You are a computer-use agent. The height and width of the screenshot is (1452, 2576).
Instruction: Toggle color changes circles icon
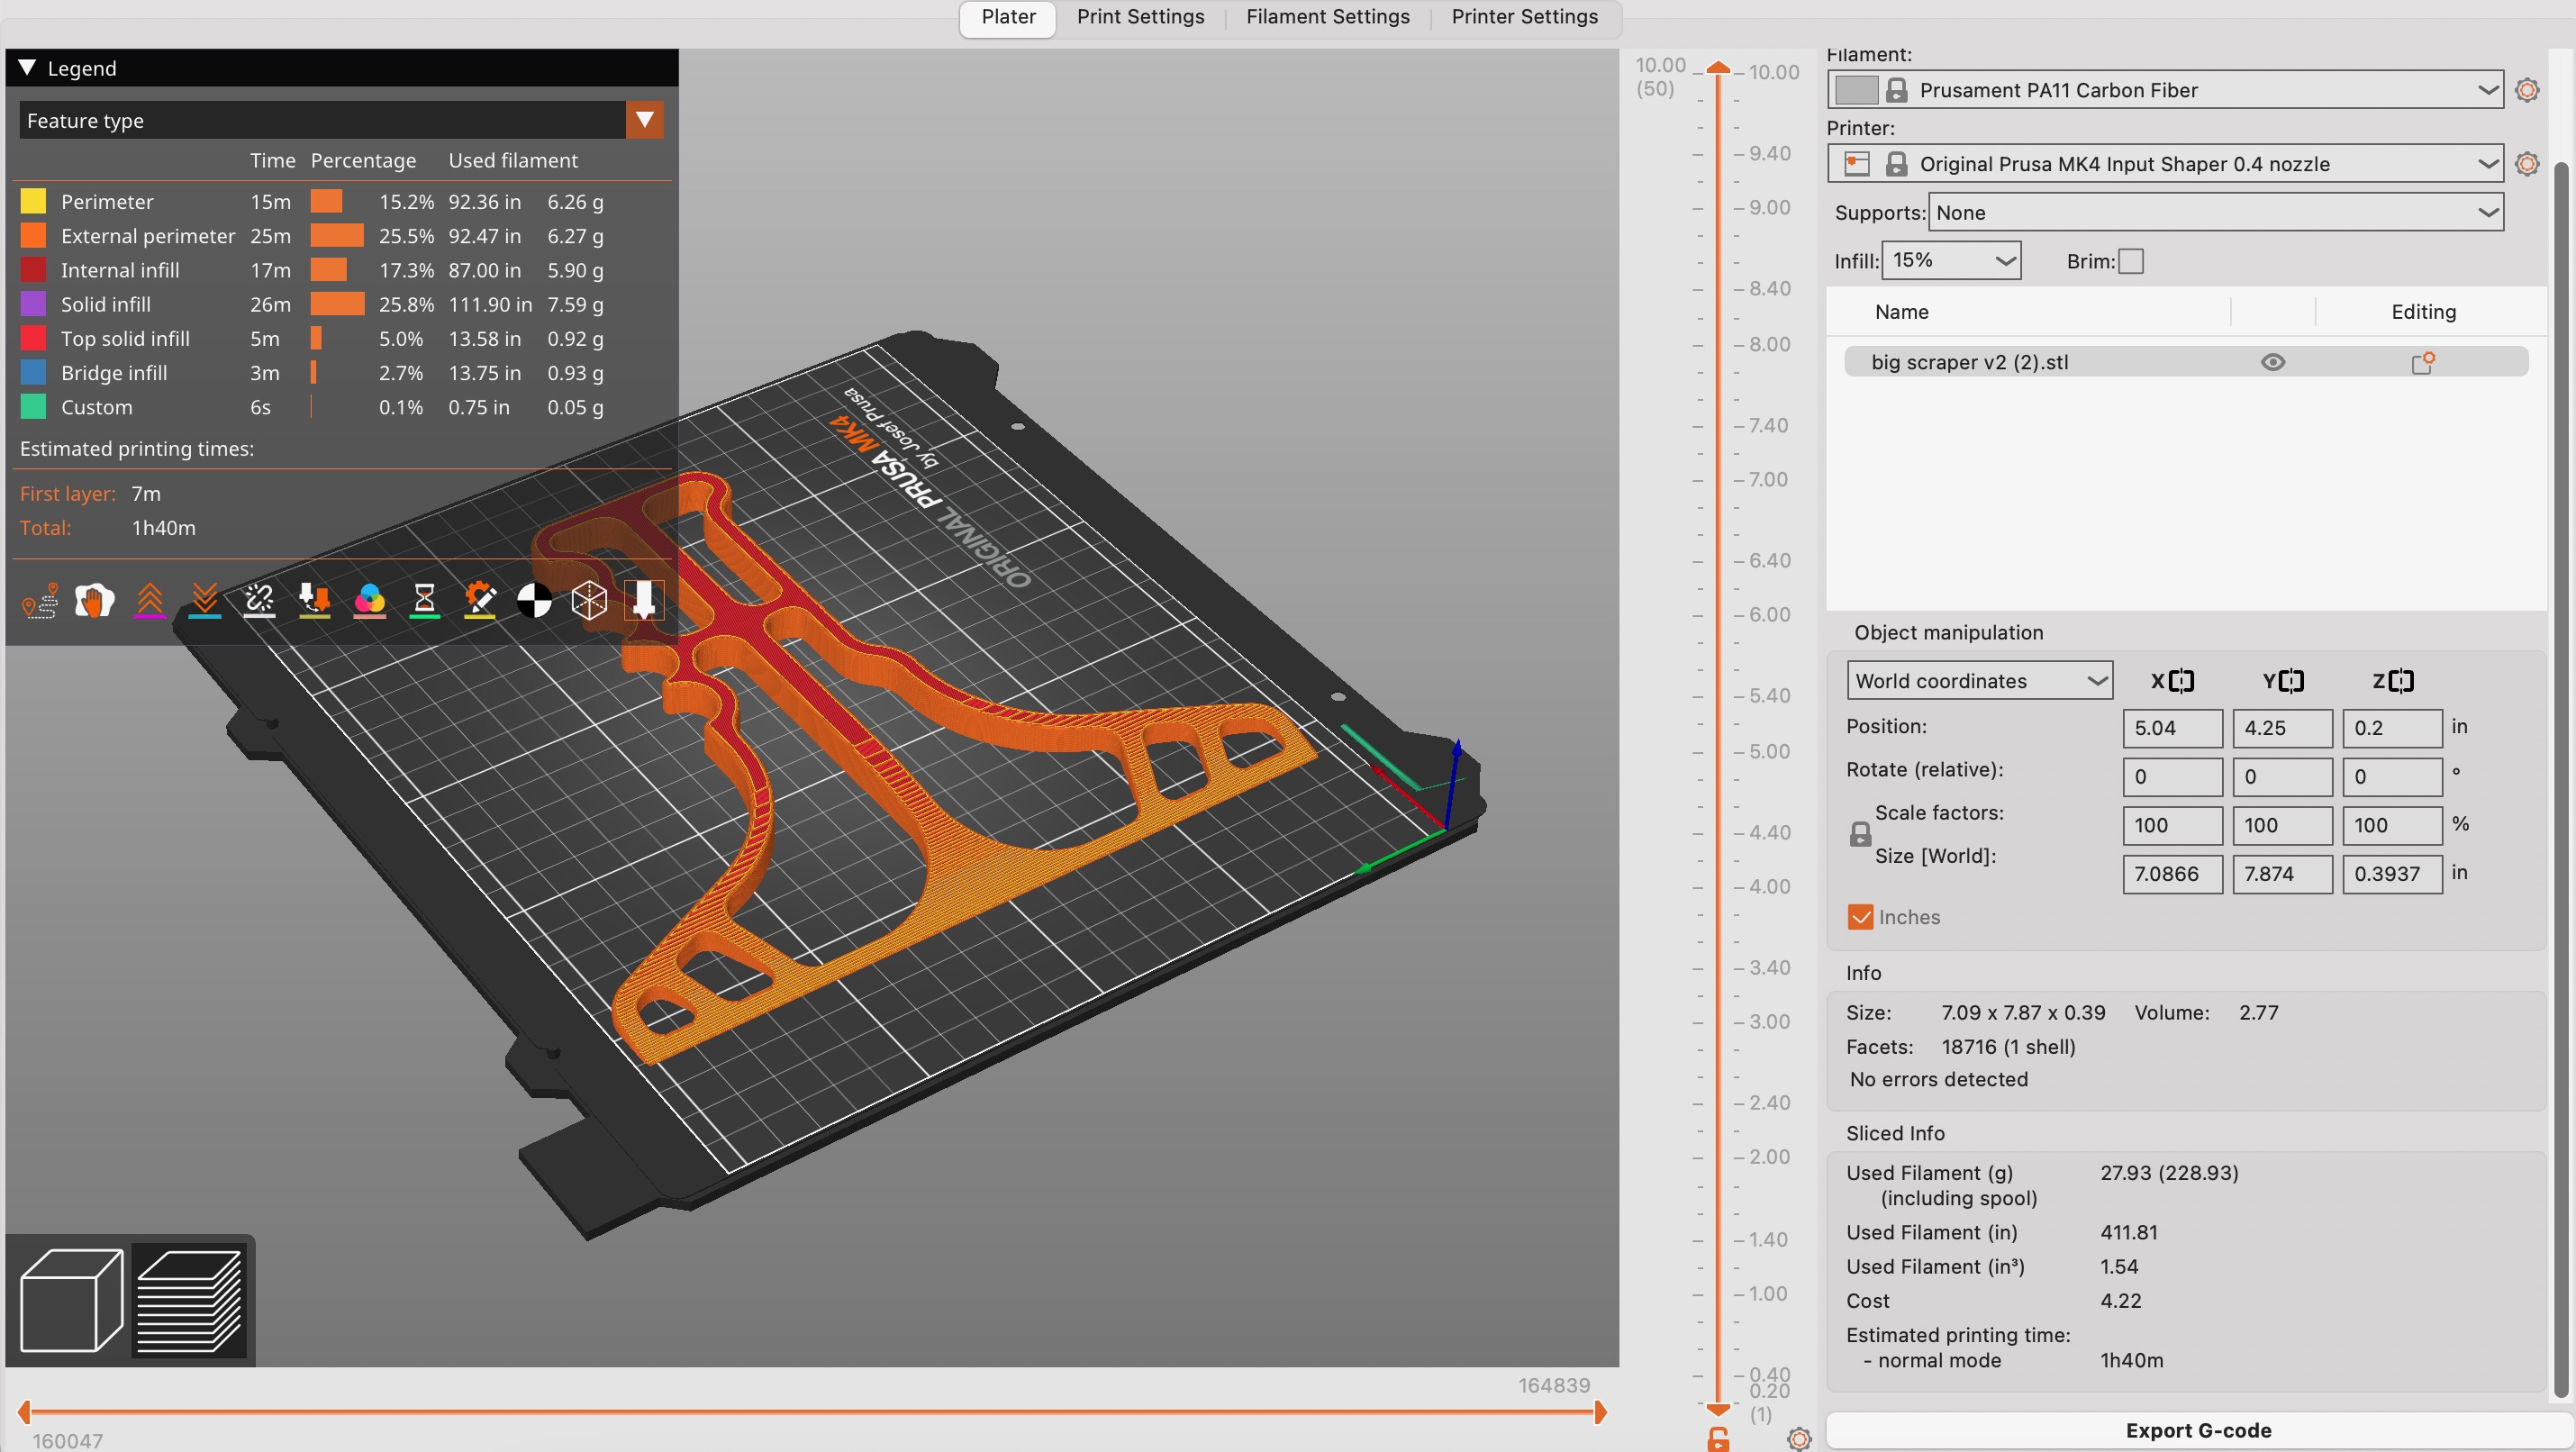pyautogui.click(x=369, y=601)
